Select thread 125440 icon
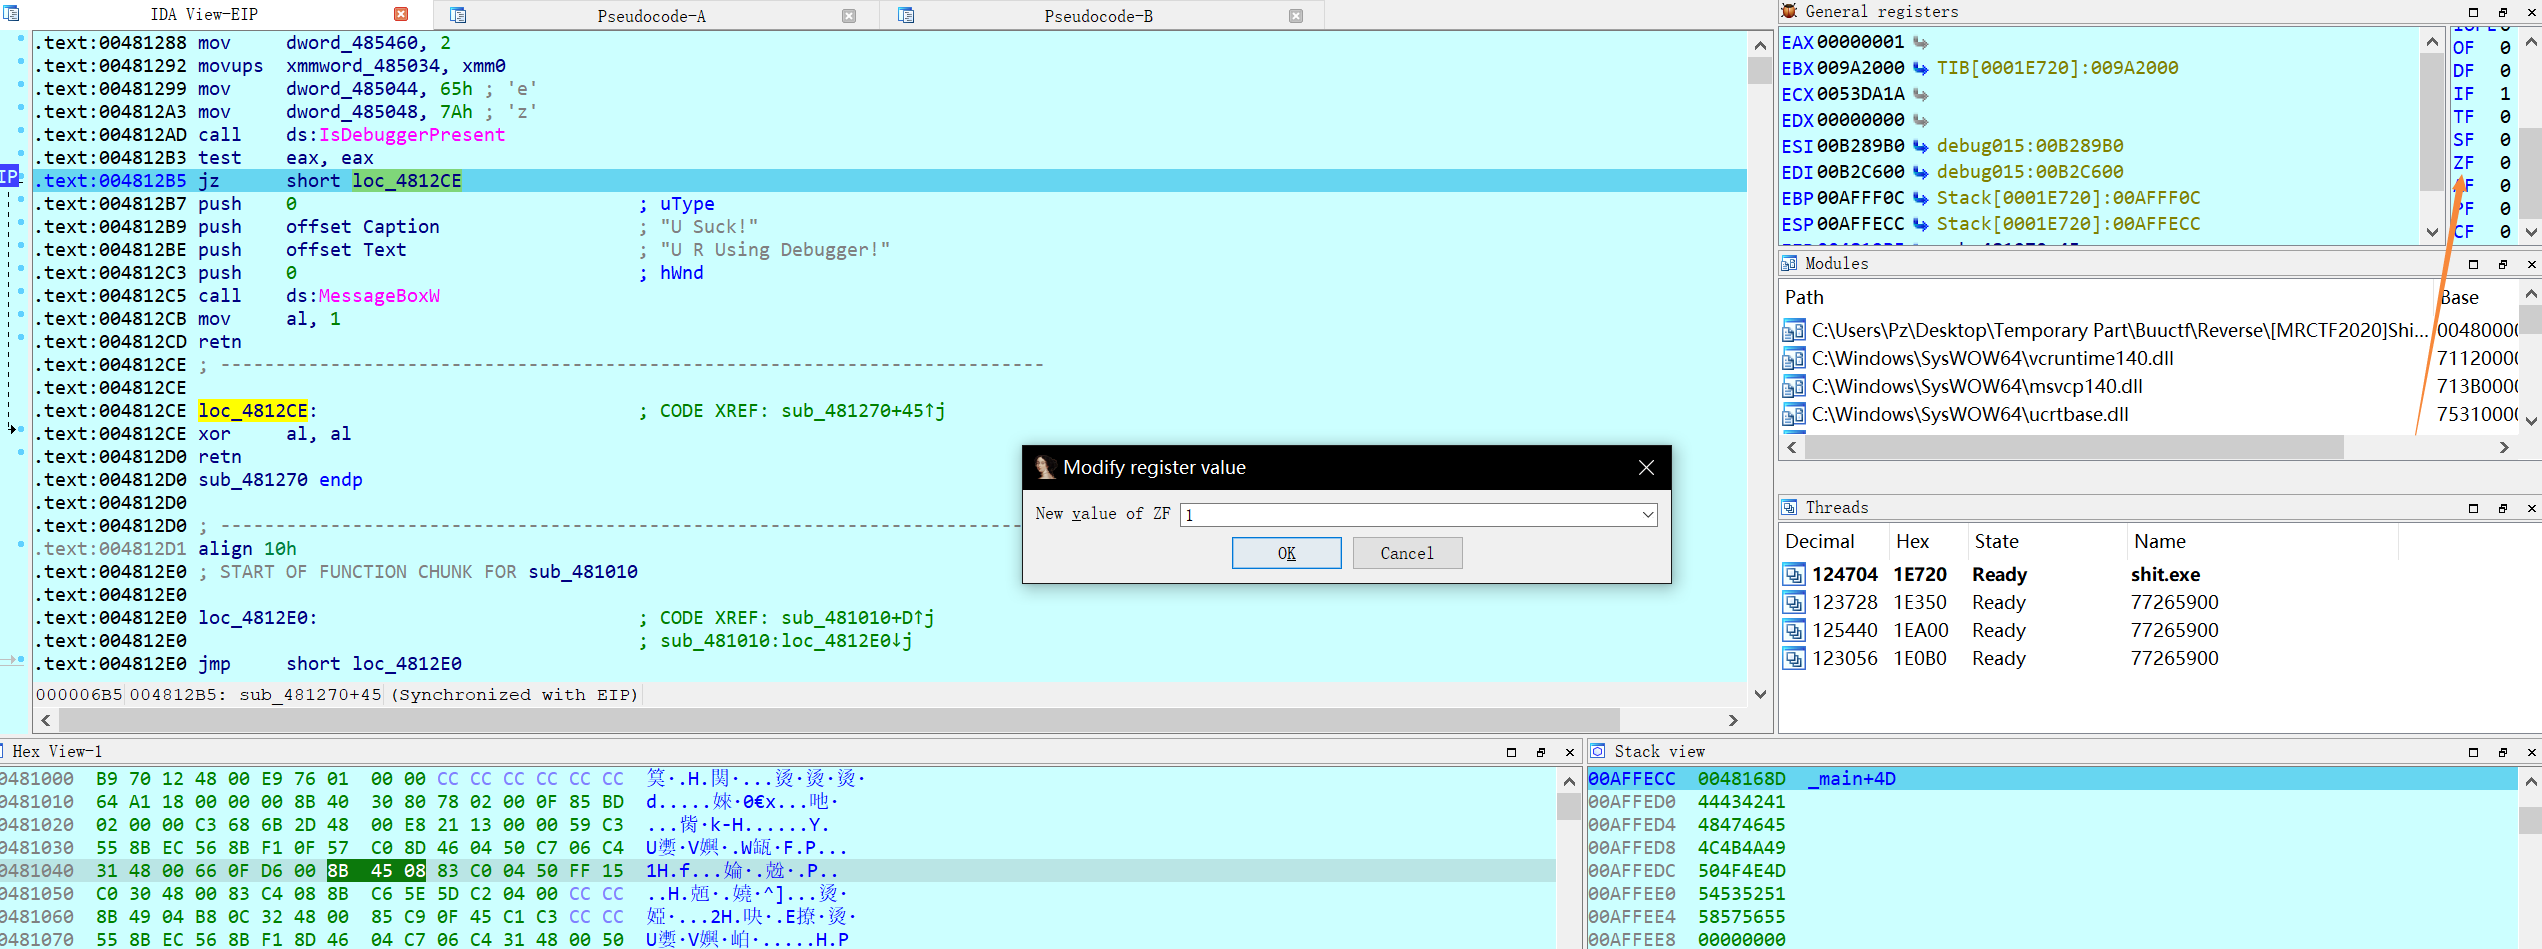This screenshot has height=949, width=2542. coord(1794,630)
